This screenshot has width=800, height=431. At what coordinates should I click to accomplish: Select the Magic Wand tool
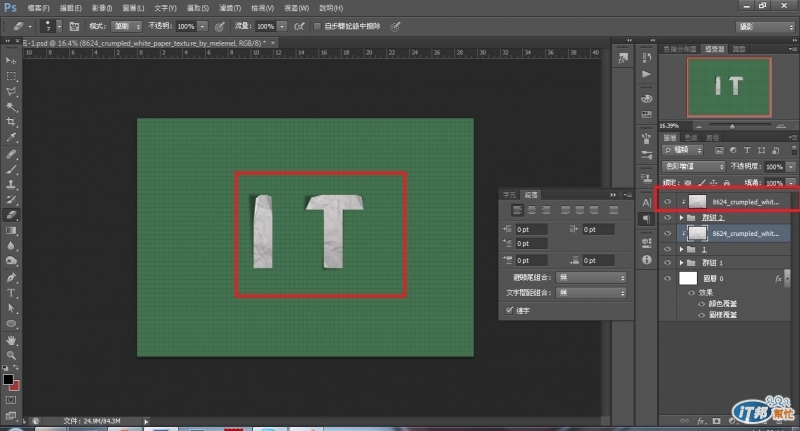point(12,106)
